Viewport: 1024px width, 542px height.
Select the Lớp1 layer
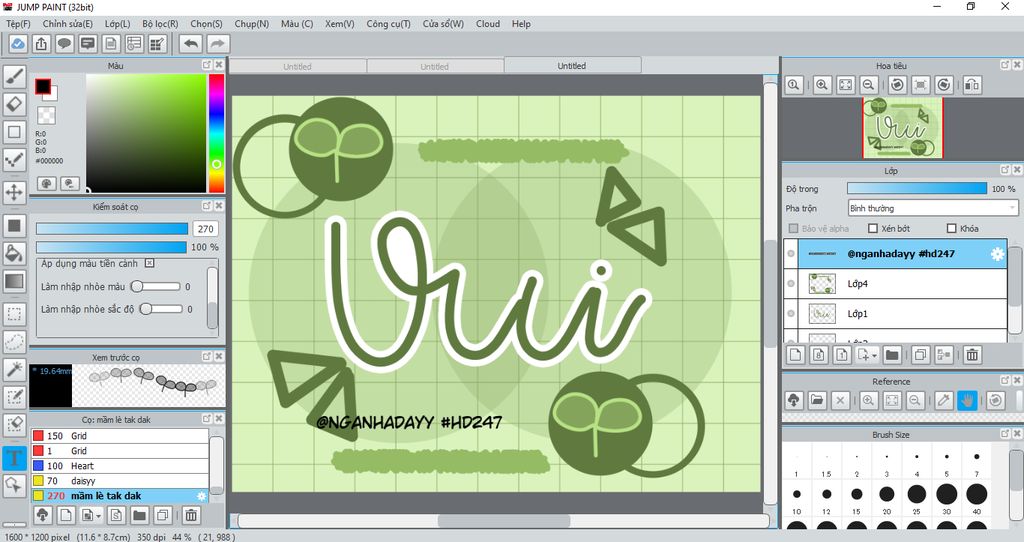[895, 313]
